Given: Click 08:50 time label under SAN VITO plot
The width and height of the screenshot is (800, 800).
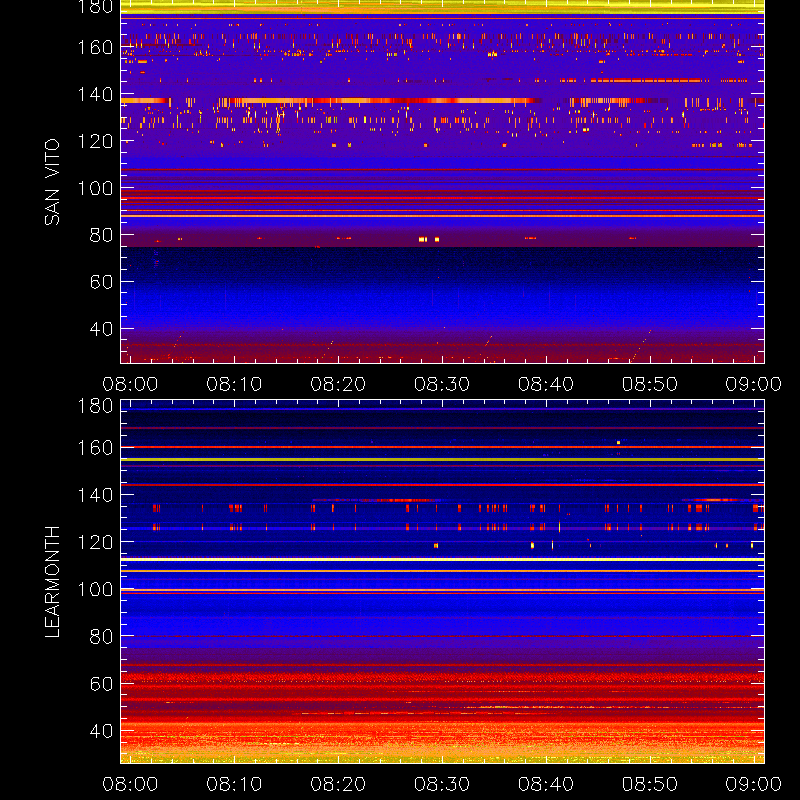Looking at the screenshot, I should [x=649, y=384].
